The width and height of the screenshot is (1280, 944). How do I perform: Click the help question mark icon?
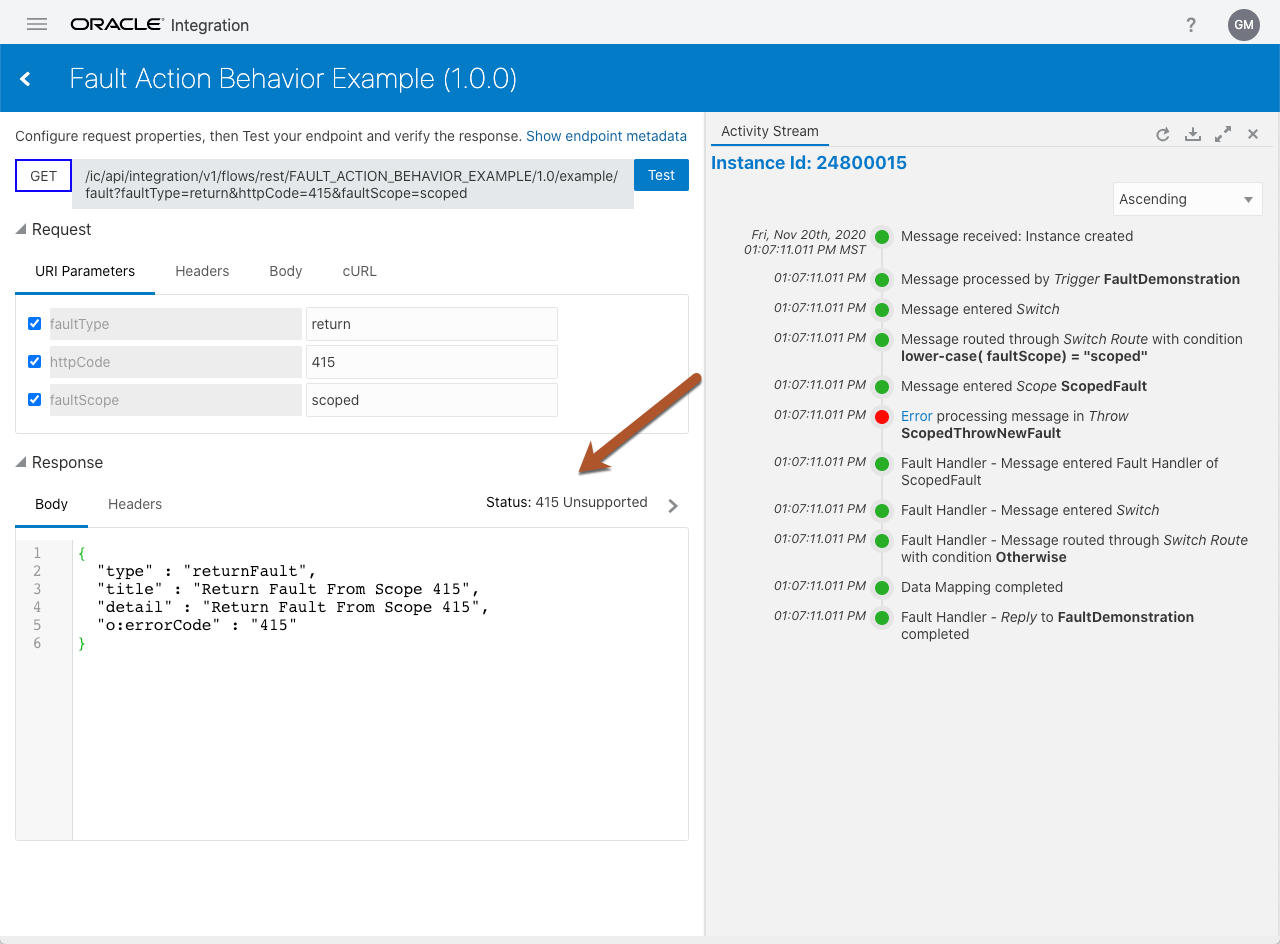1191,25
